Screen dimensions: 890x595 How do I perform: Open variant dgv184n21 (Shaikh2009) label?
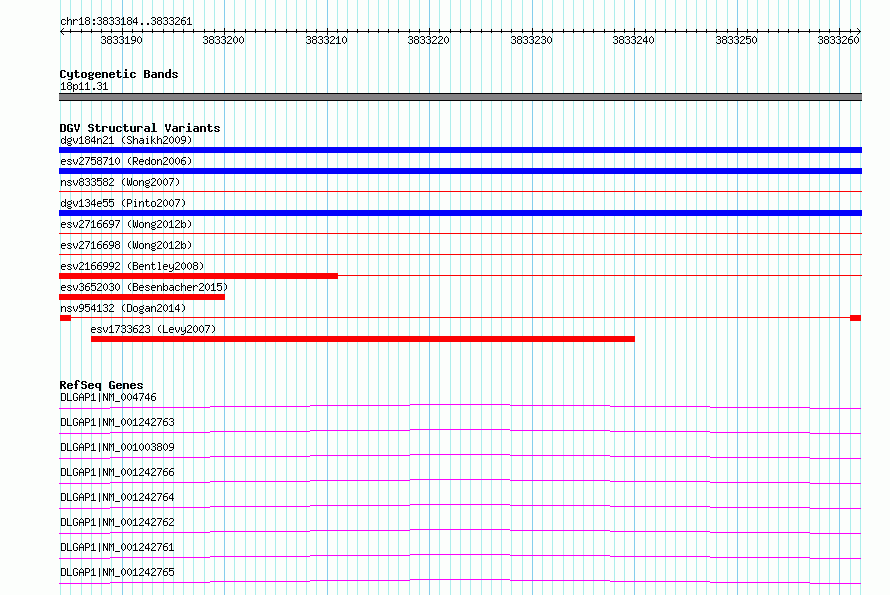click(x=126, y=140)
